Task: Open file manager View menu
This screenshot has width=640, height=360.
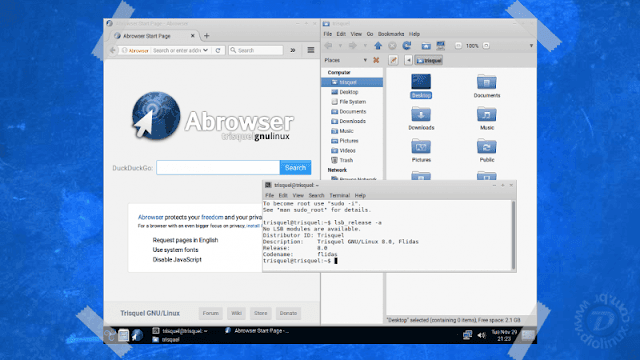Action: coord(356,34)
